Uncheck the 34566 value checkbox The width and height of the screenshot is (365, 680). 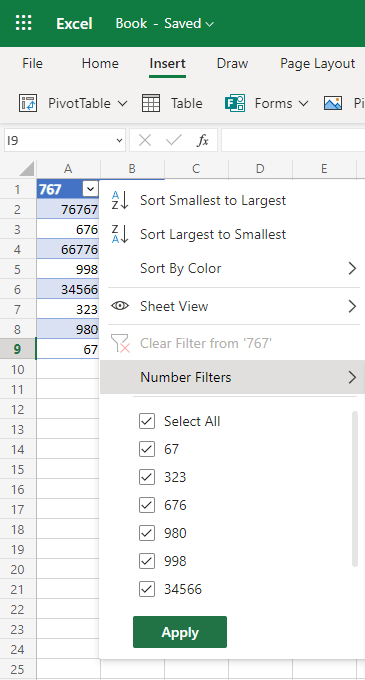coord(147,589)
